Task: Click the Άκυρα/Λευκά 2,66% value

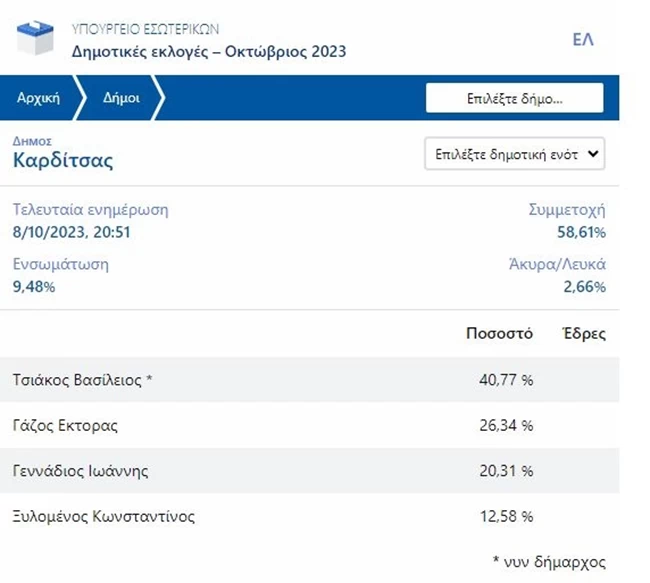Action: tap(583, 287)
